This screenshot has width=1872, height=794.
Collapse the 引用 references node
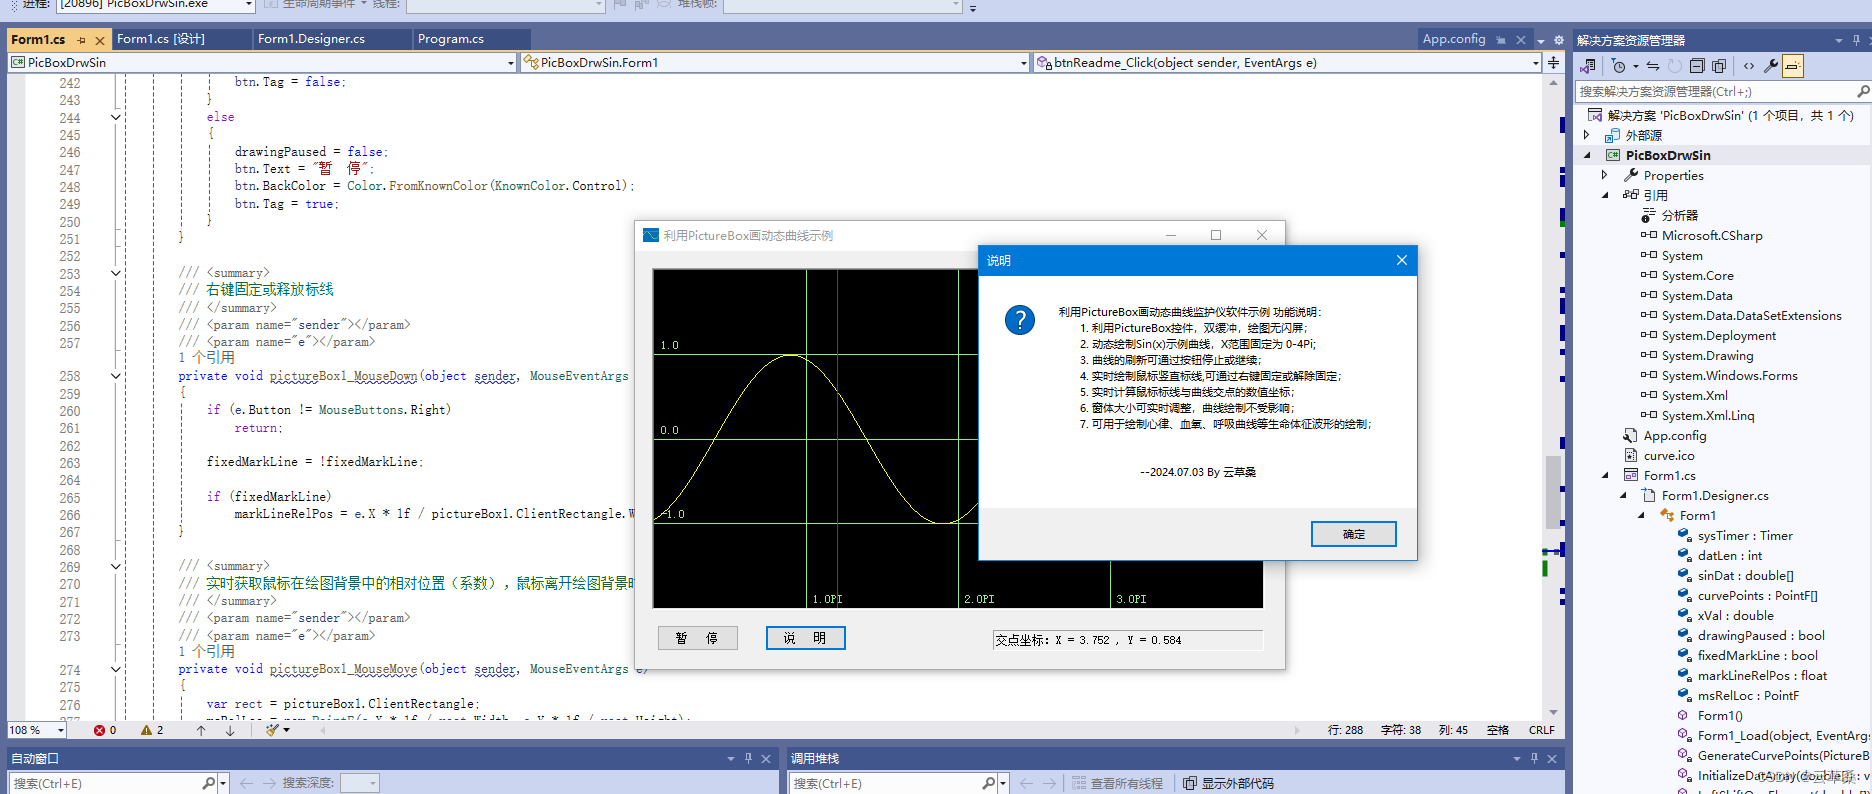point(1605,195)
